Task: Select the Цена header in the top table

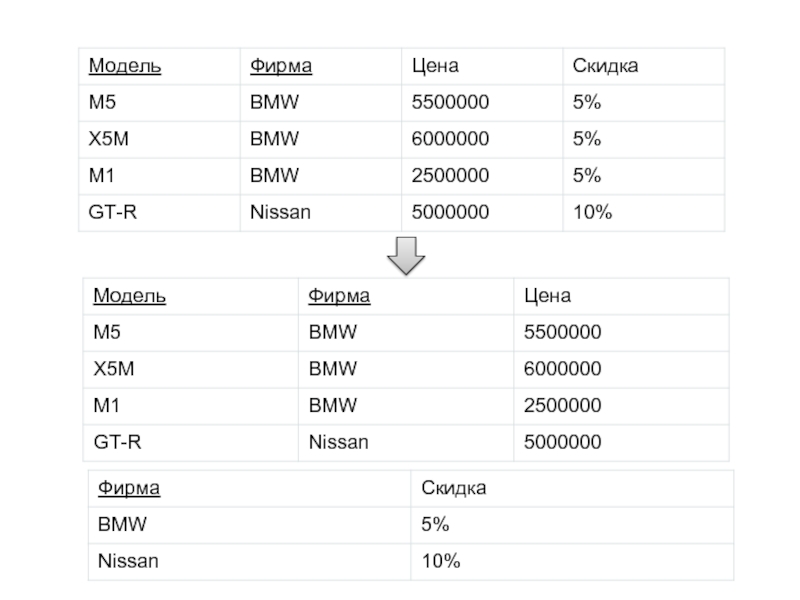Action: point(435,67)
